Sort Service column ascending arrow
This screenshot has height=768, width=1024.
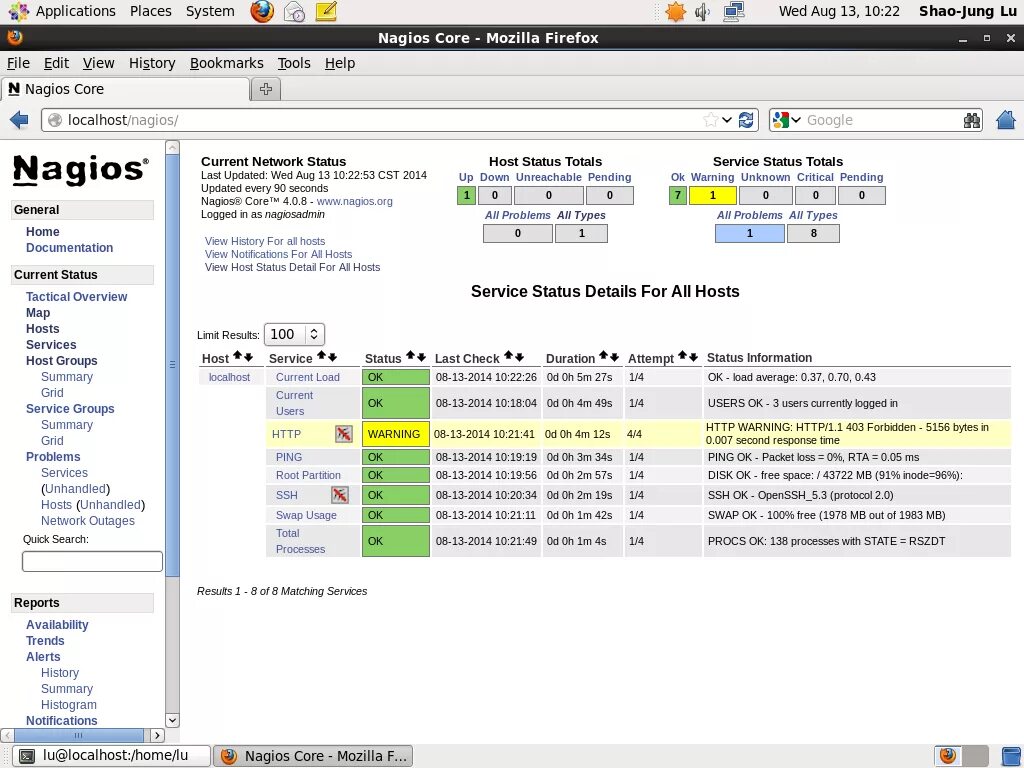pyautogui.click(x=321, y=356)
